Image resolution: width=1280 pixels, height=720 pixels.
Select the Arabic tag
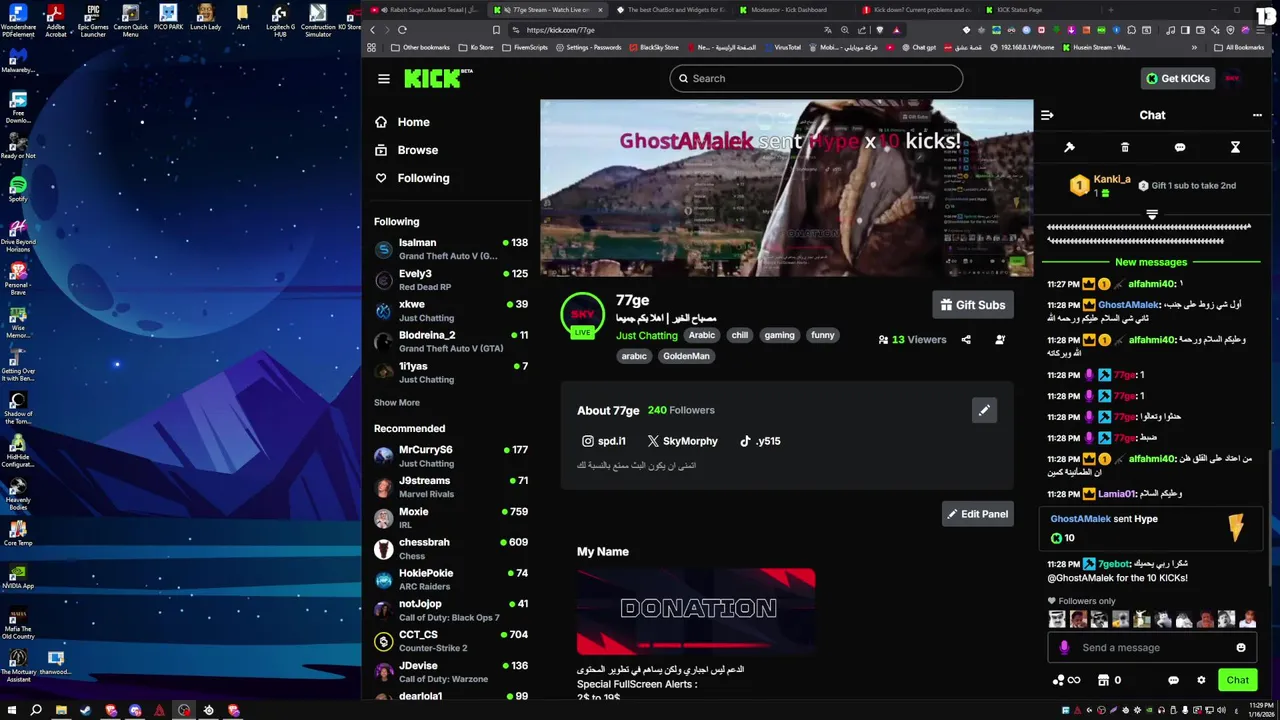pos(702,335)
